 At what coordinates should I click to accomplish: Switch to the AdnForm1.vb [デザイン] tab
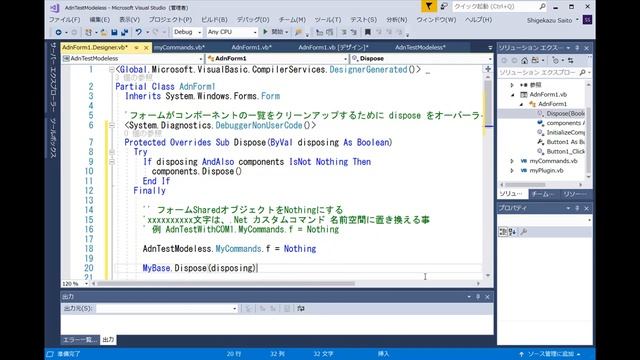pyautogui.click(x=333, y=47)
